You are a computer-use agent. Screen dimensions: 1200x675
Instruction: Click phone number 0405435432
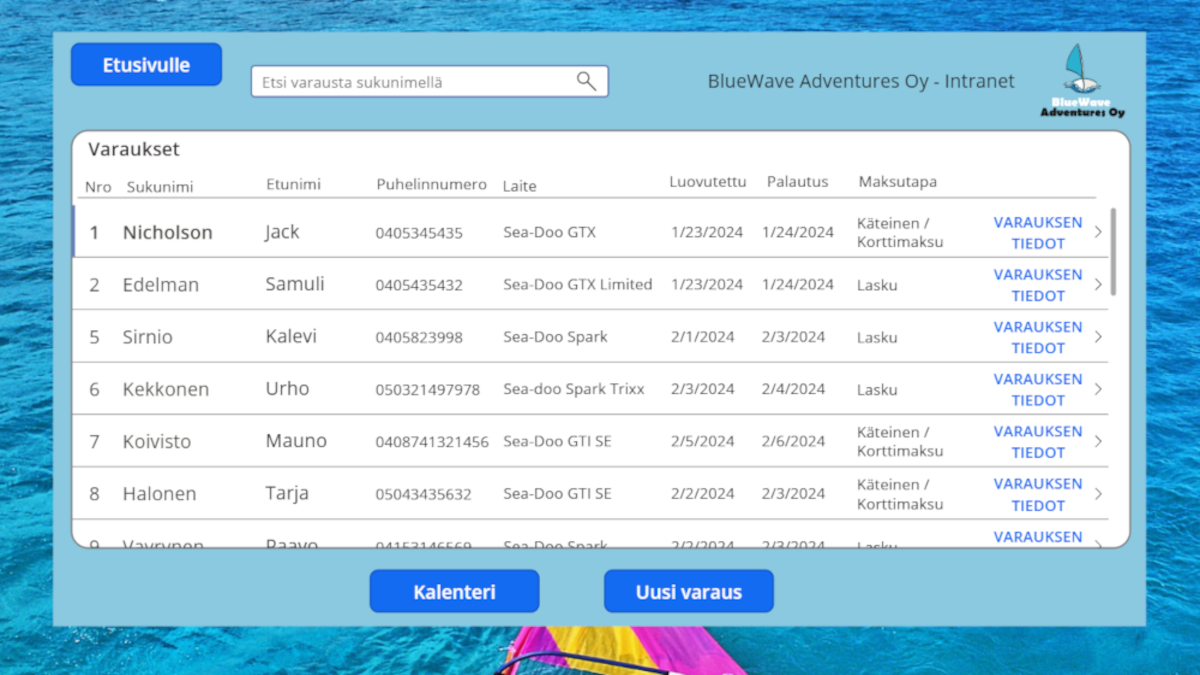pos(419,285)
